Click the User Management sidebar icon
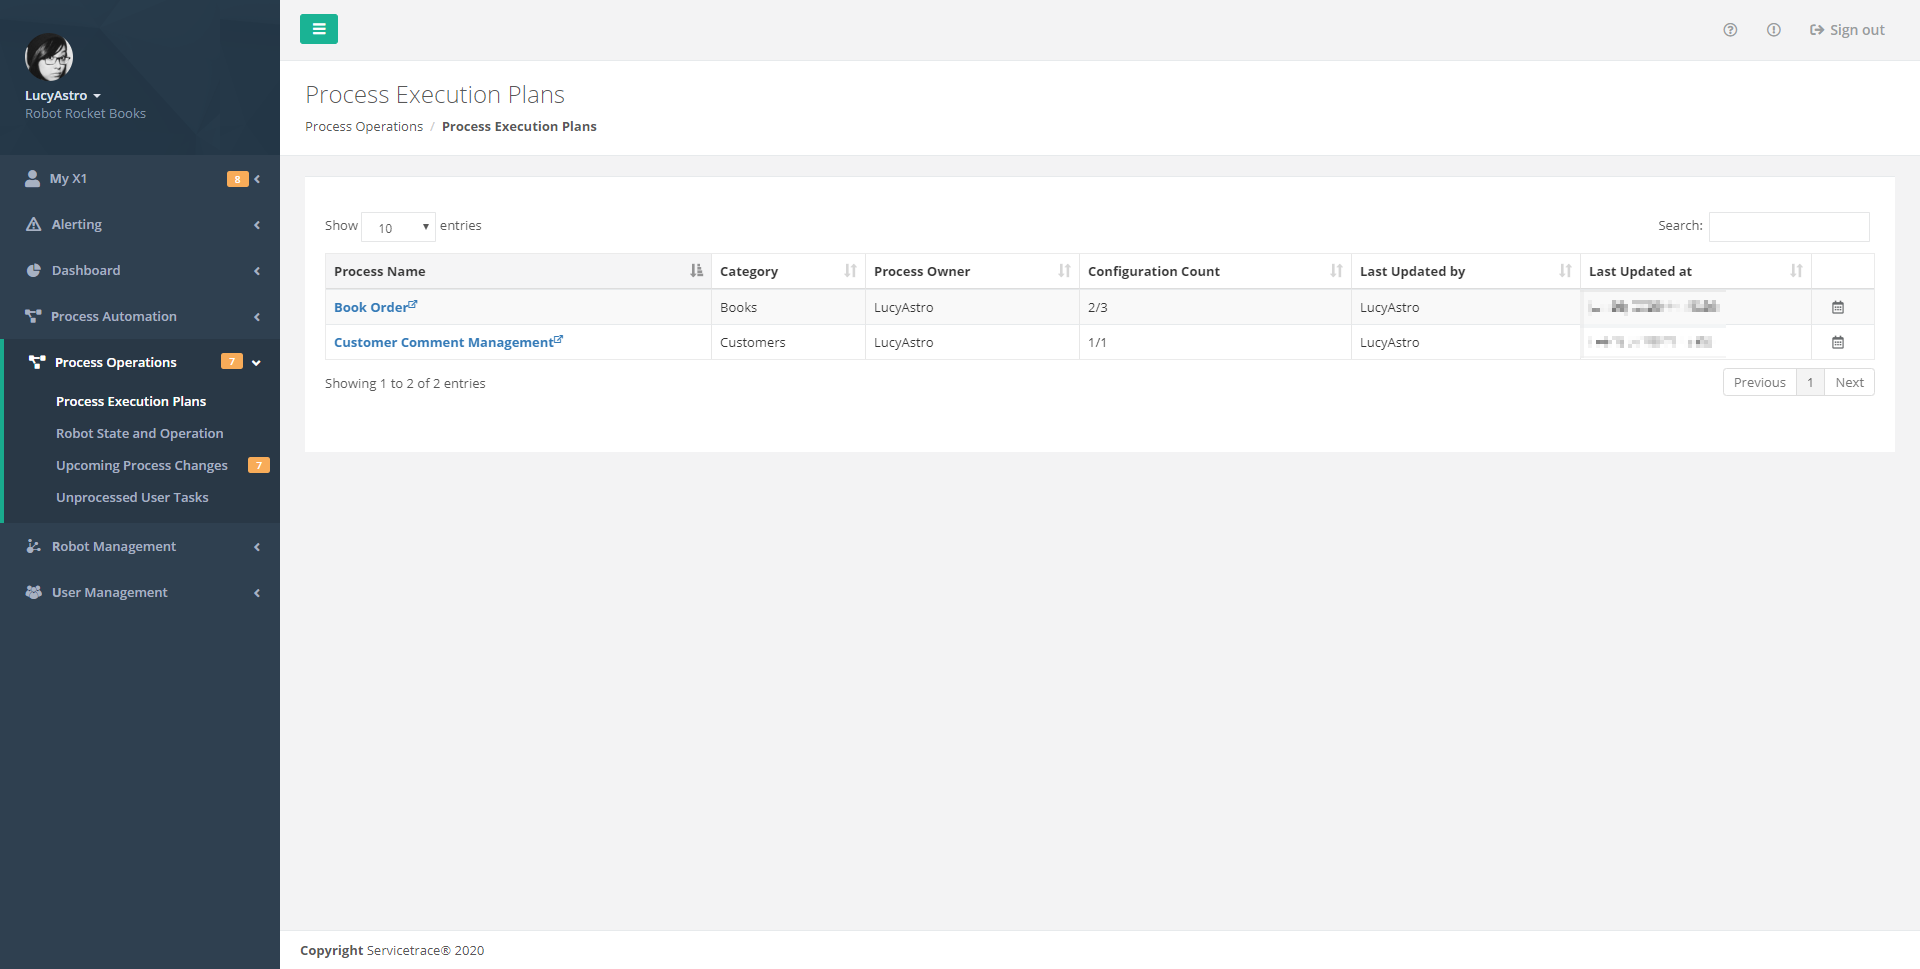The image size is (1920, 969). [x=31, y=592]
